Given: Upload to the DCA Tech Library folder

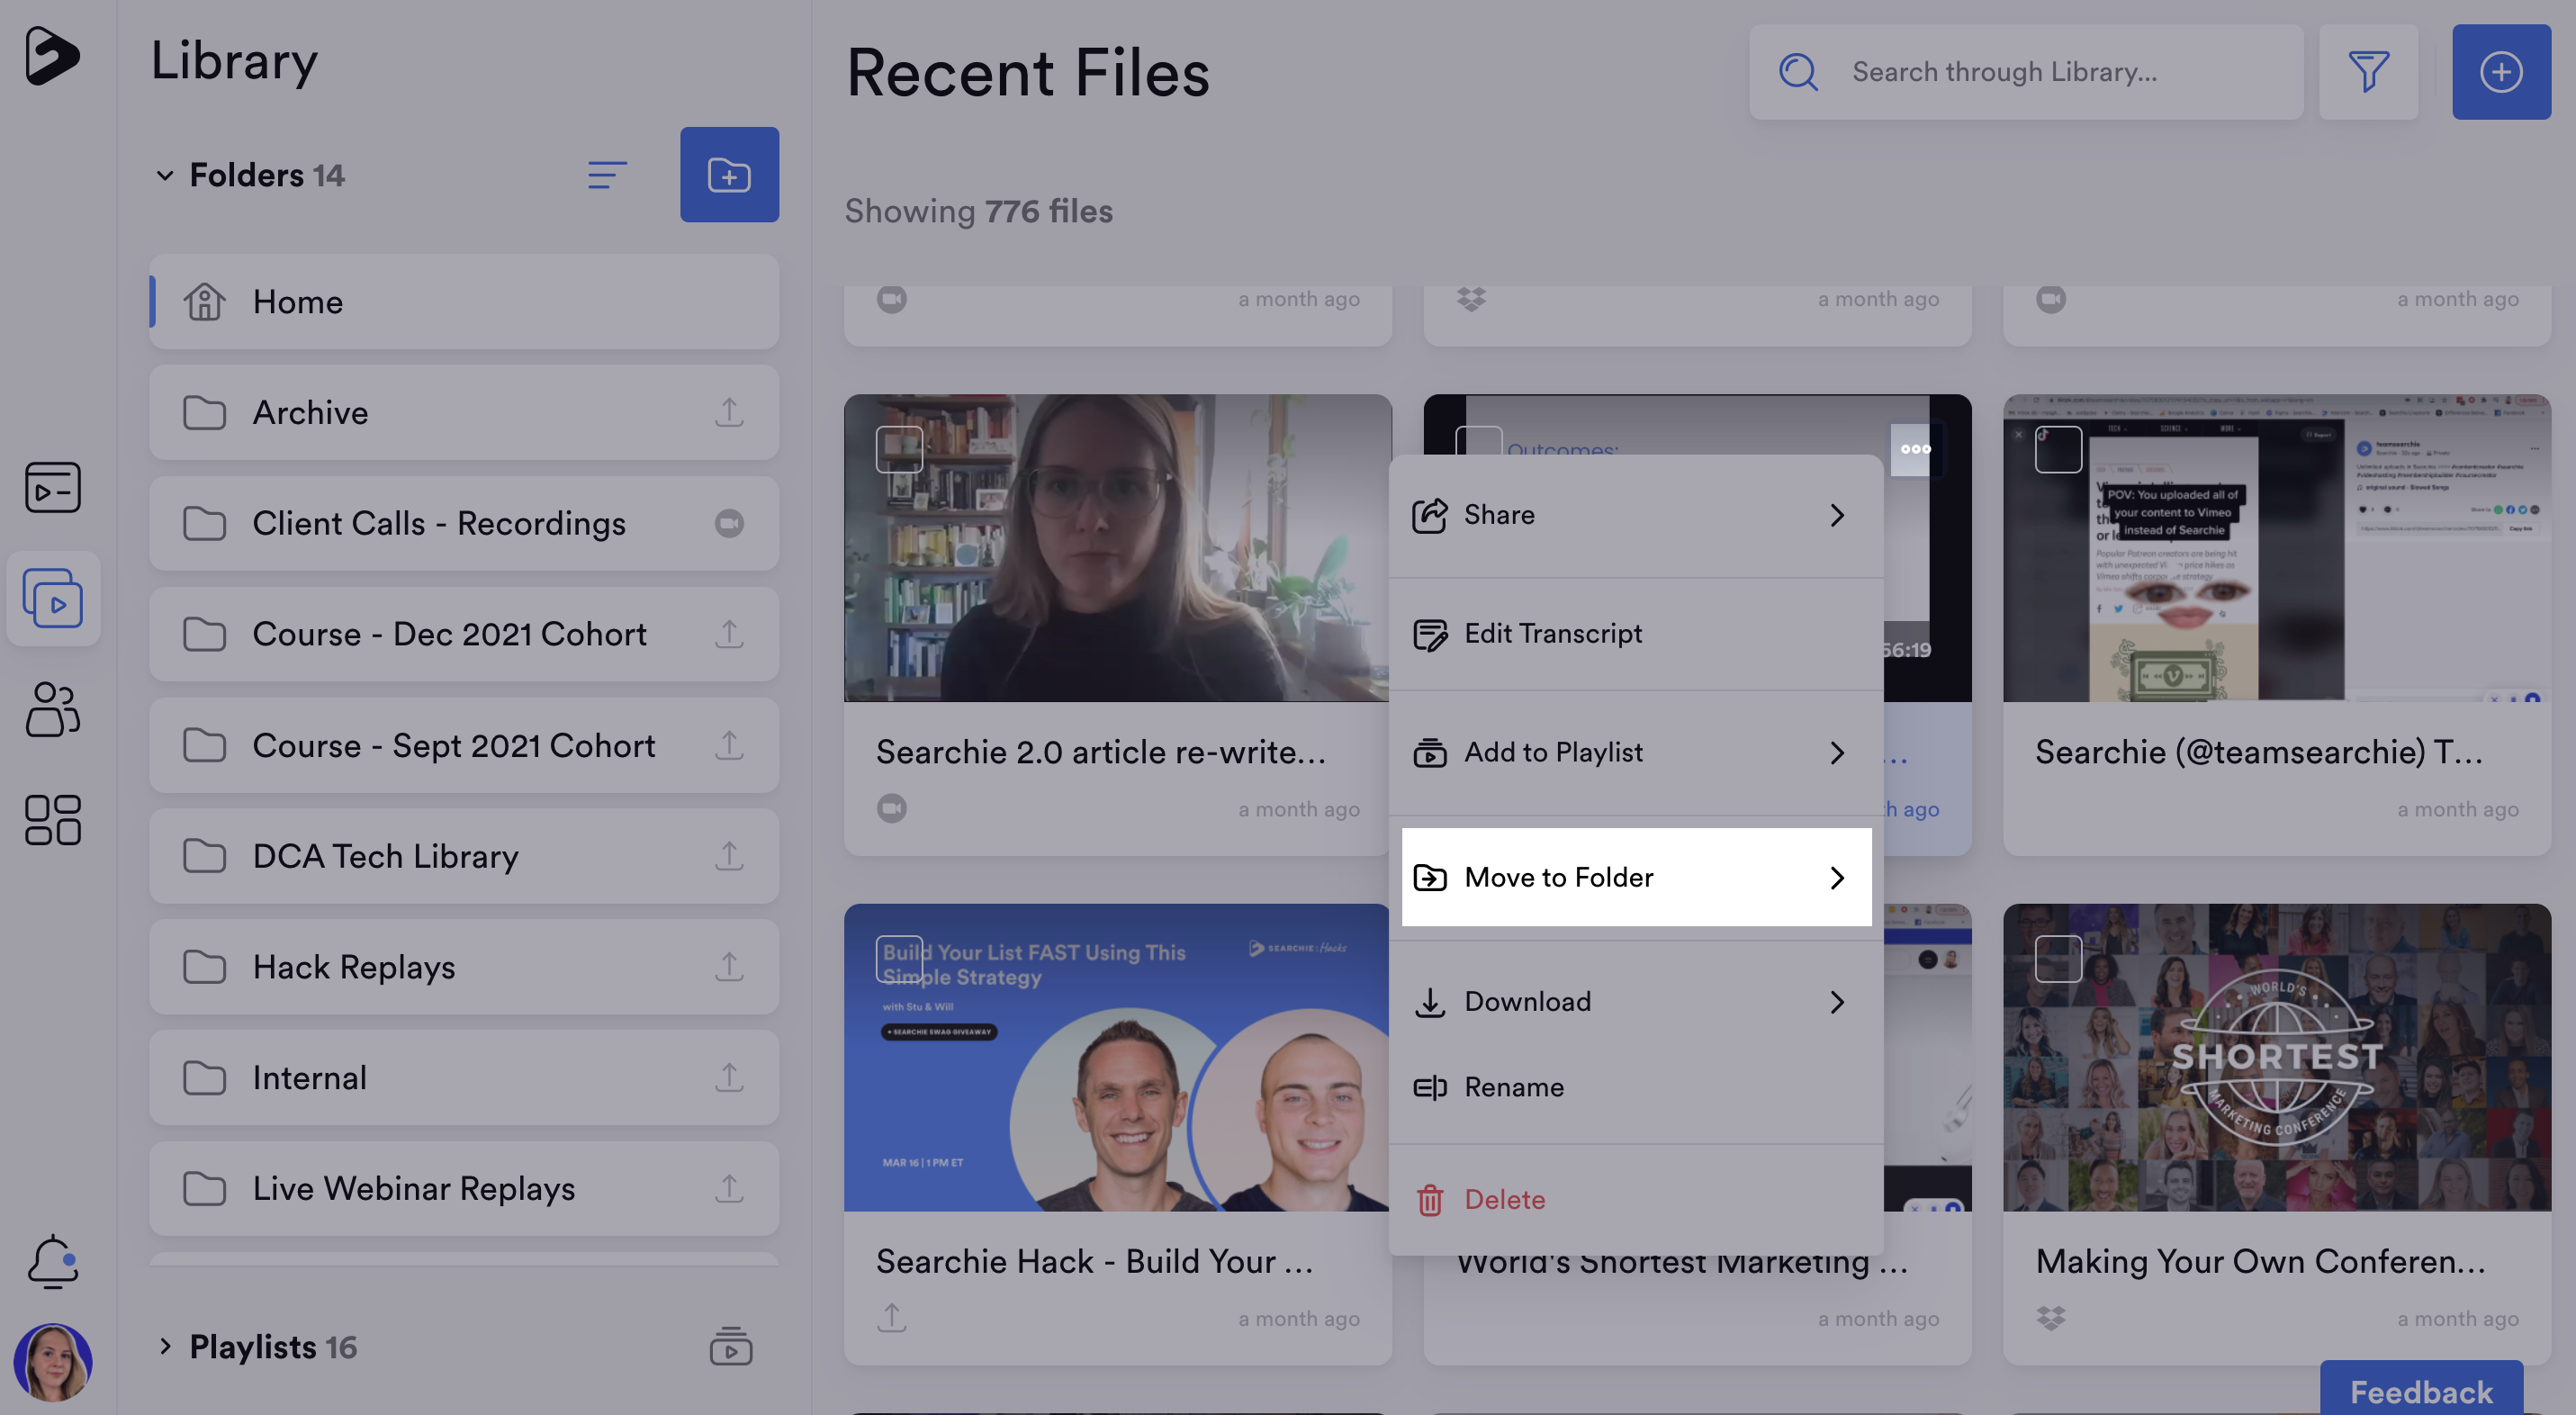Looking at the screenshot, I should [729, 856].
